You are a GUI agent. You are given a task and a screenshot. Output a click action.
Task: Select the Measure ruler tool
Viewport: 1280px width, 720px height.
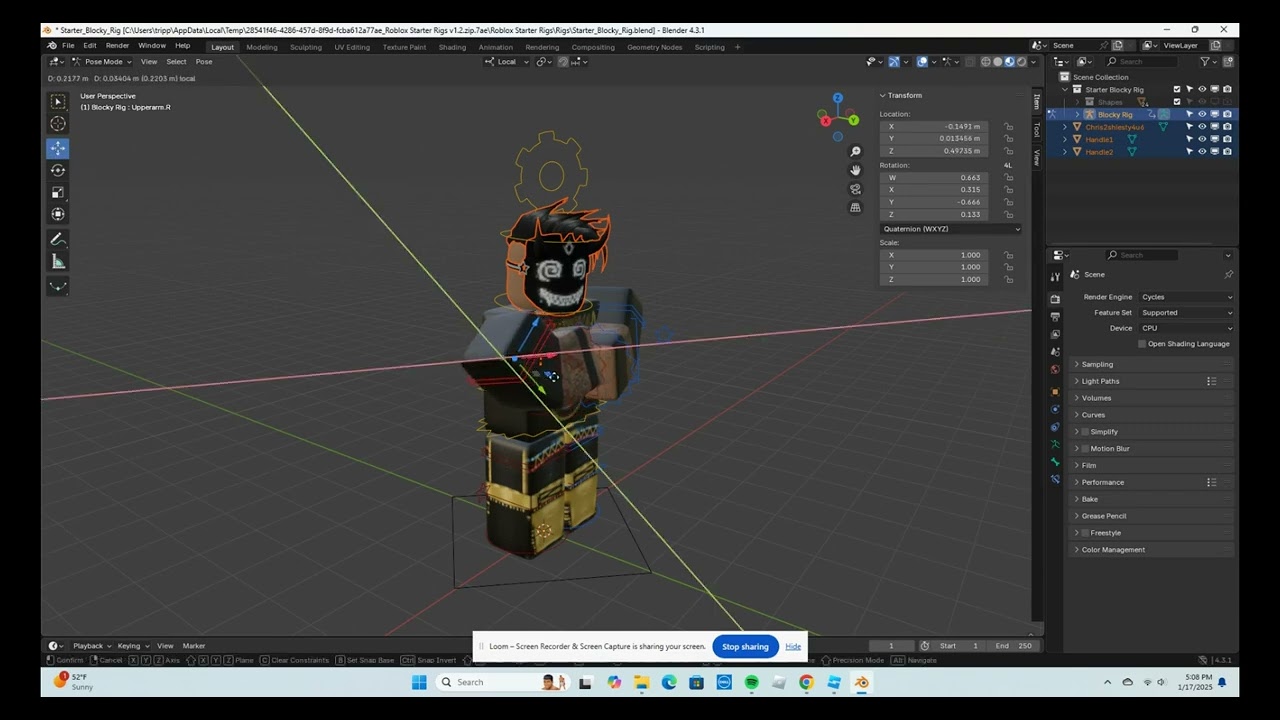(x=58, y=262)
